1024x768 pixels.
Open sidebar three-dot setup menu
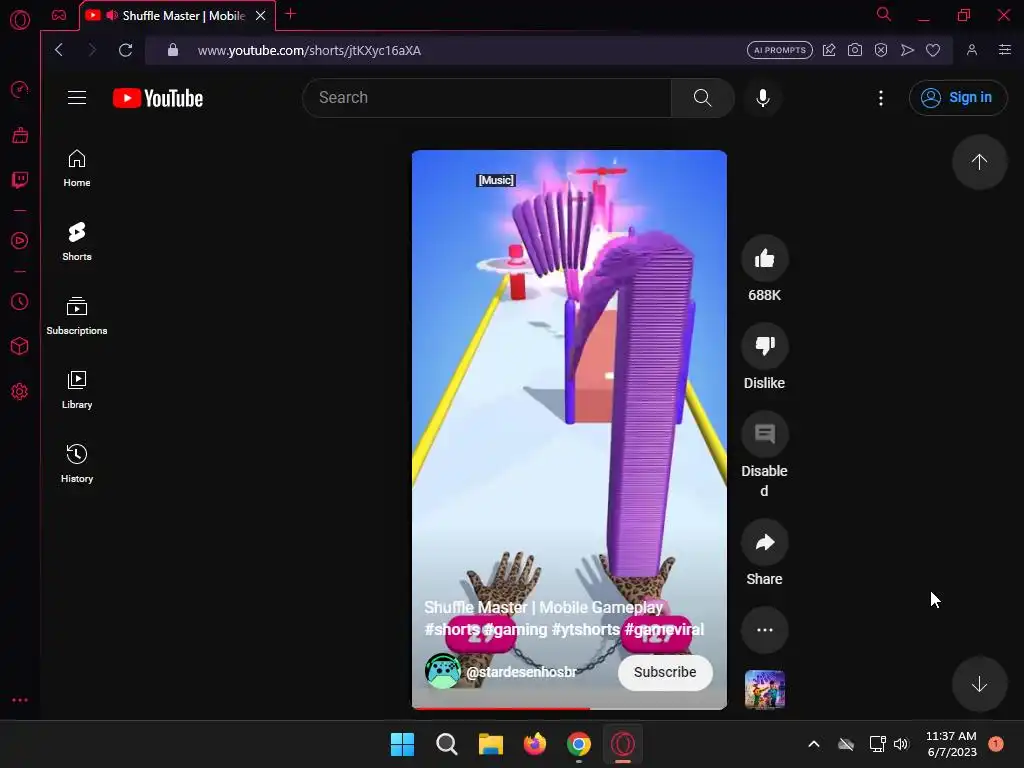pos(20,700)
